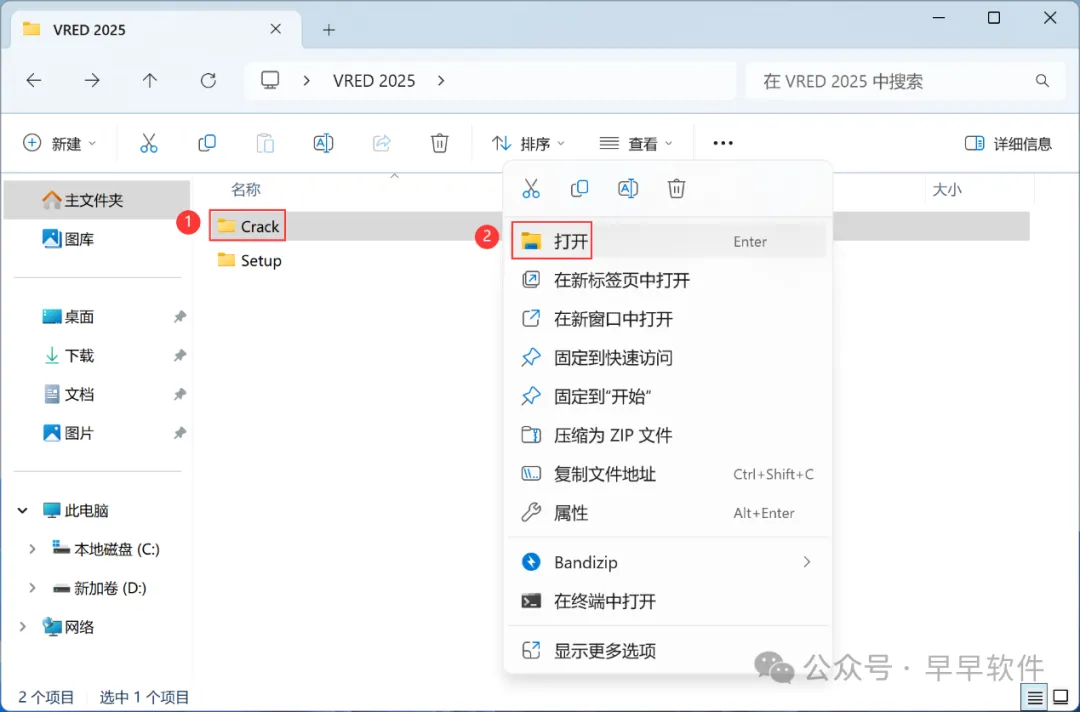Open the Bandizip submenu
The height and width of the screenshot is (712, 1080).
(x=668, y=562)
